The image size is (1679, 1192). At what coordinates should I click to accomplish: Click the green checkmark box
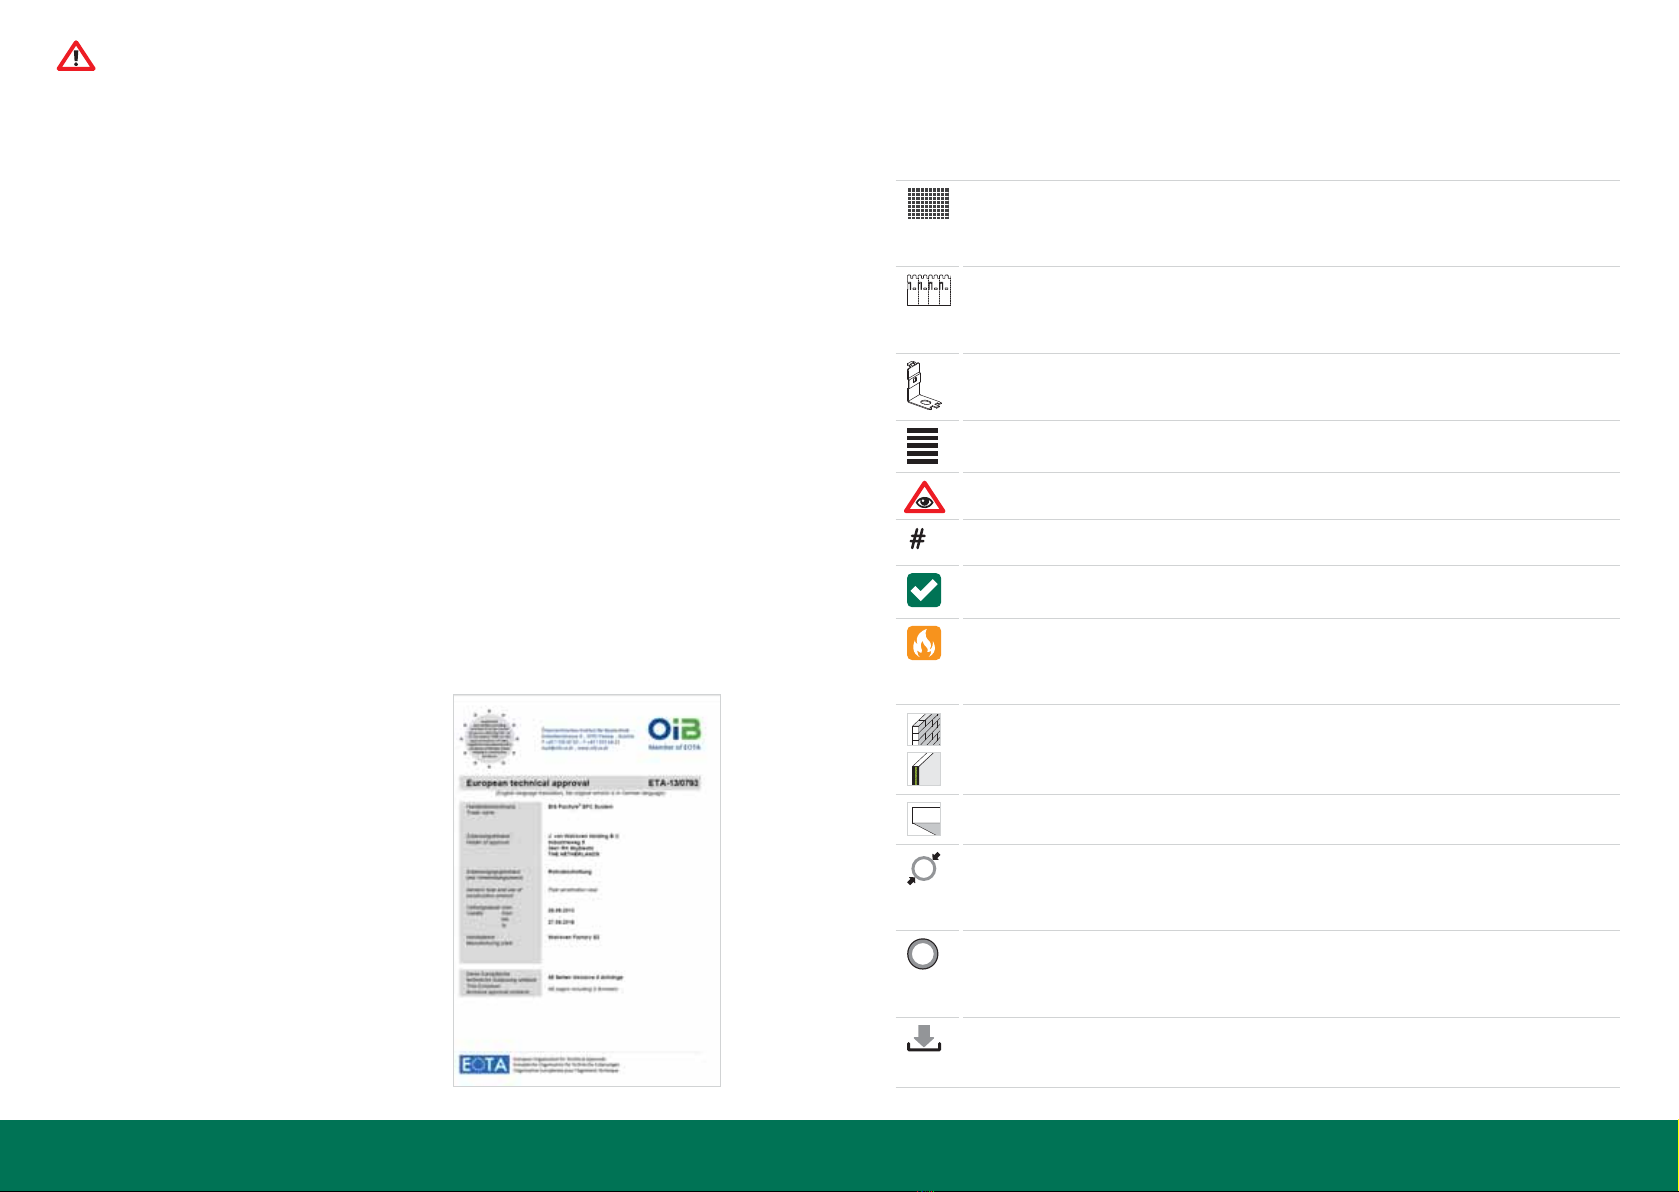coord(924,590)
